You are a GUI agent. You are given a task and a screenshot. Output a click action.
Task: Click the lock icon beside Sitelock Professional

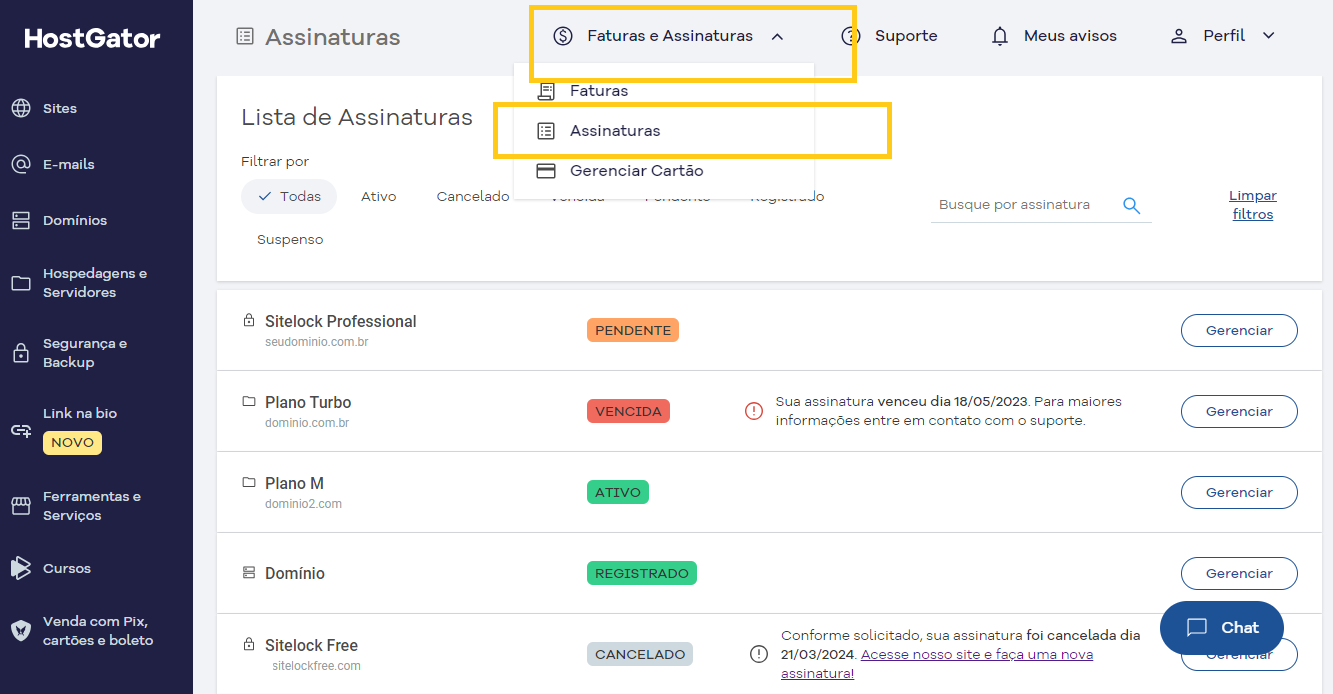point(249,320)
